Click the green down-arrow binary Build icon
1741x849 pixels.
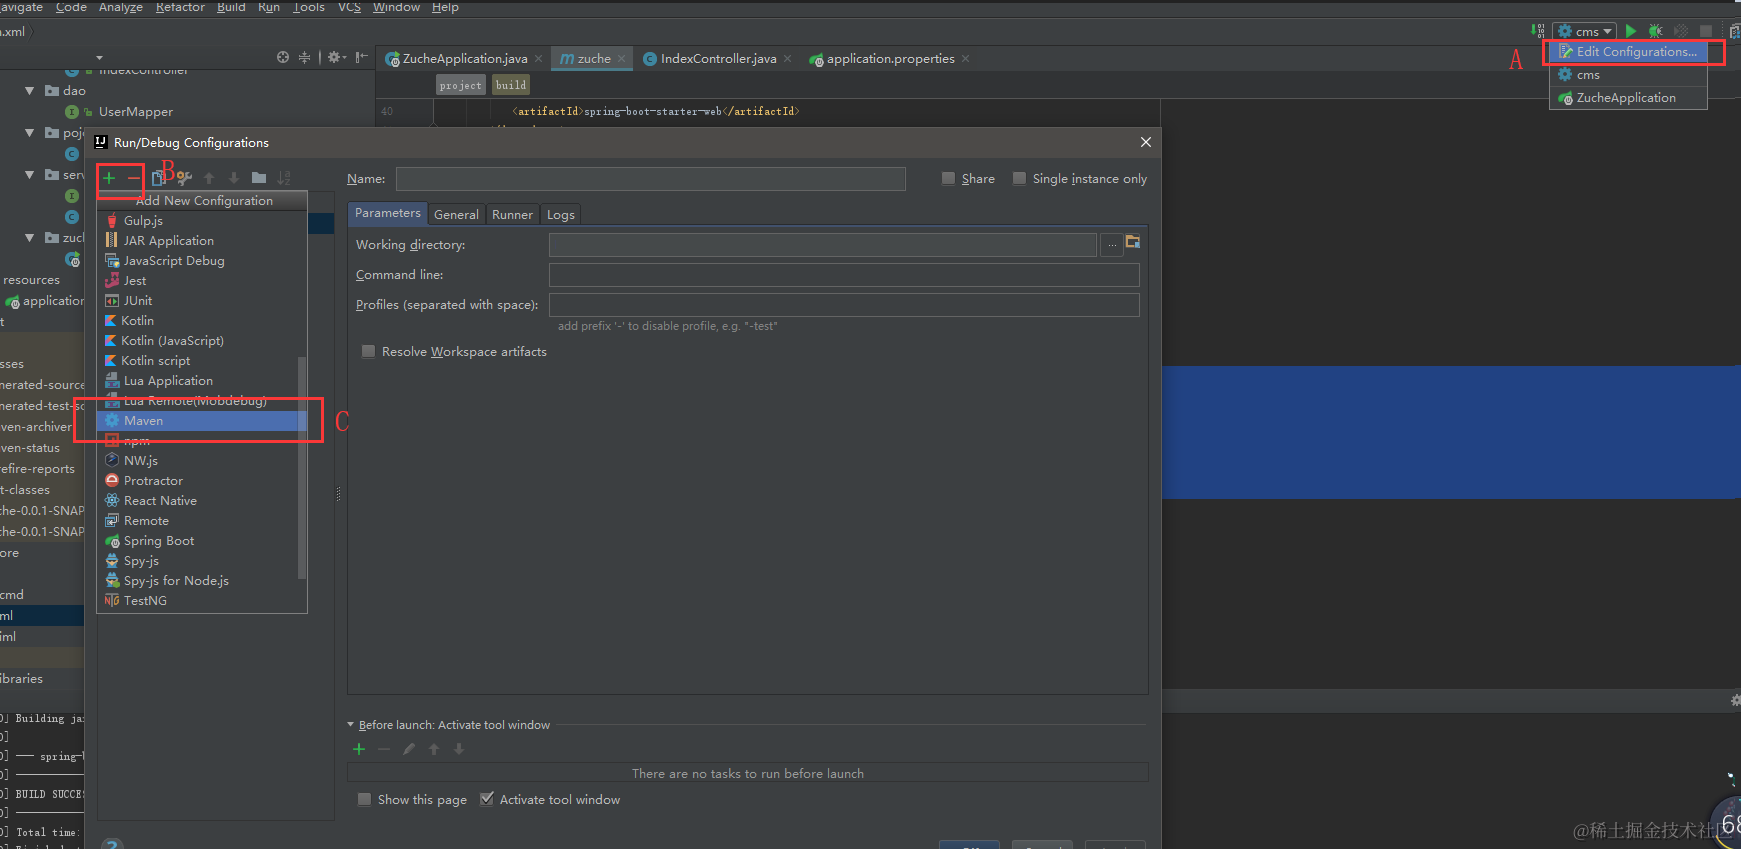[1538, 31]
